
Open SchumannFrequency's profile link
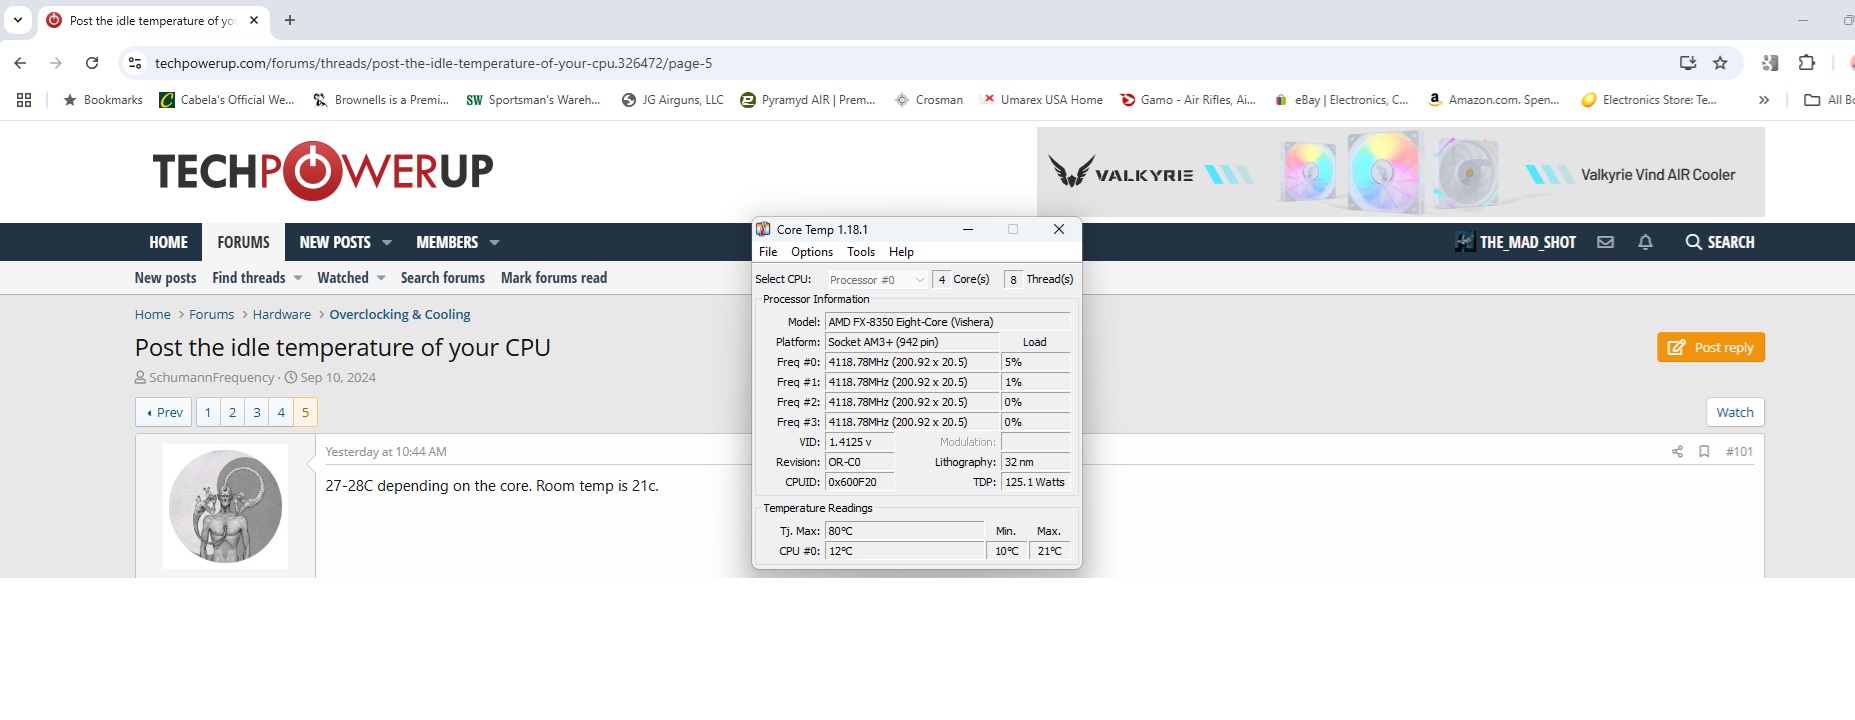point(211,377)
